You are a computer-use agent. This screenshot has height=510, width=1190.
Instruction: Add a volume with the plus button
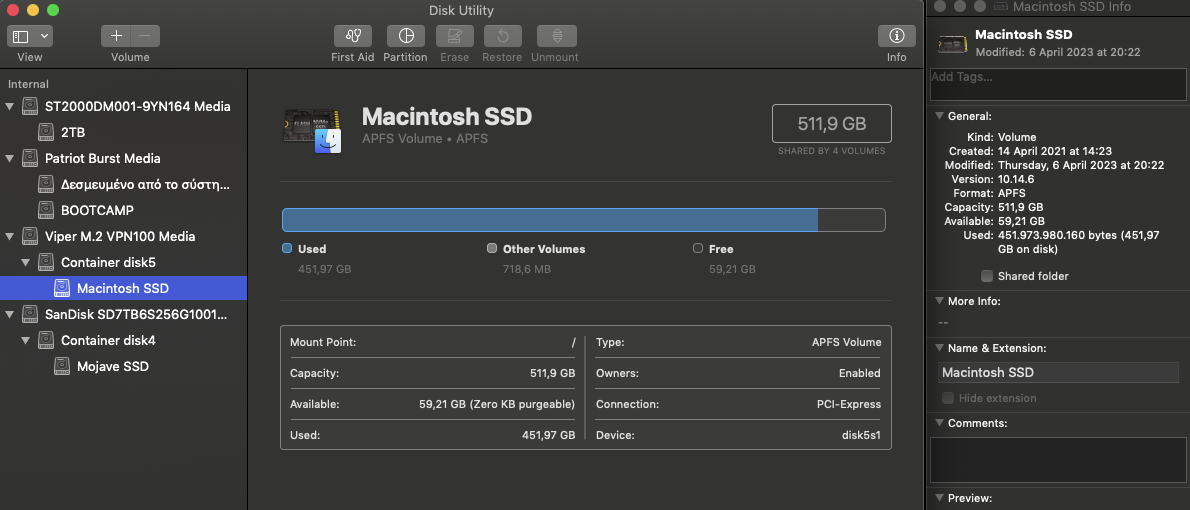click(x=116, y=36)
